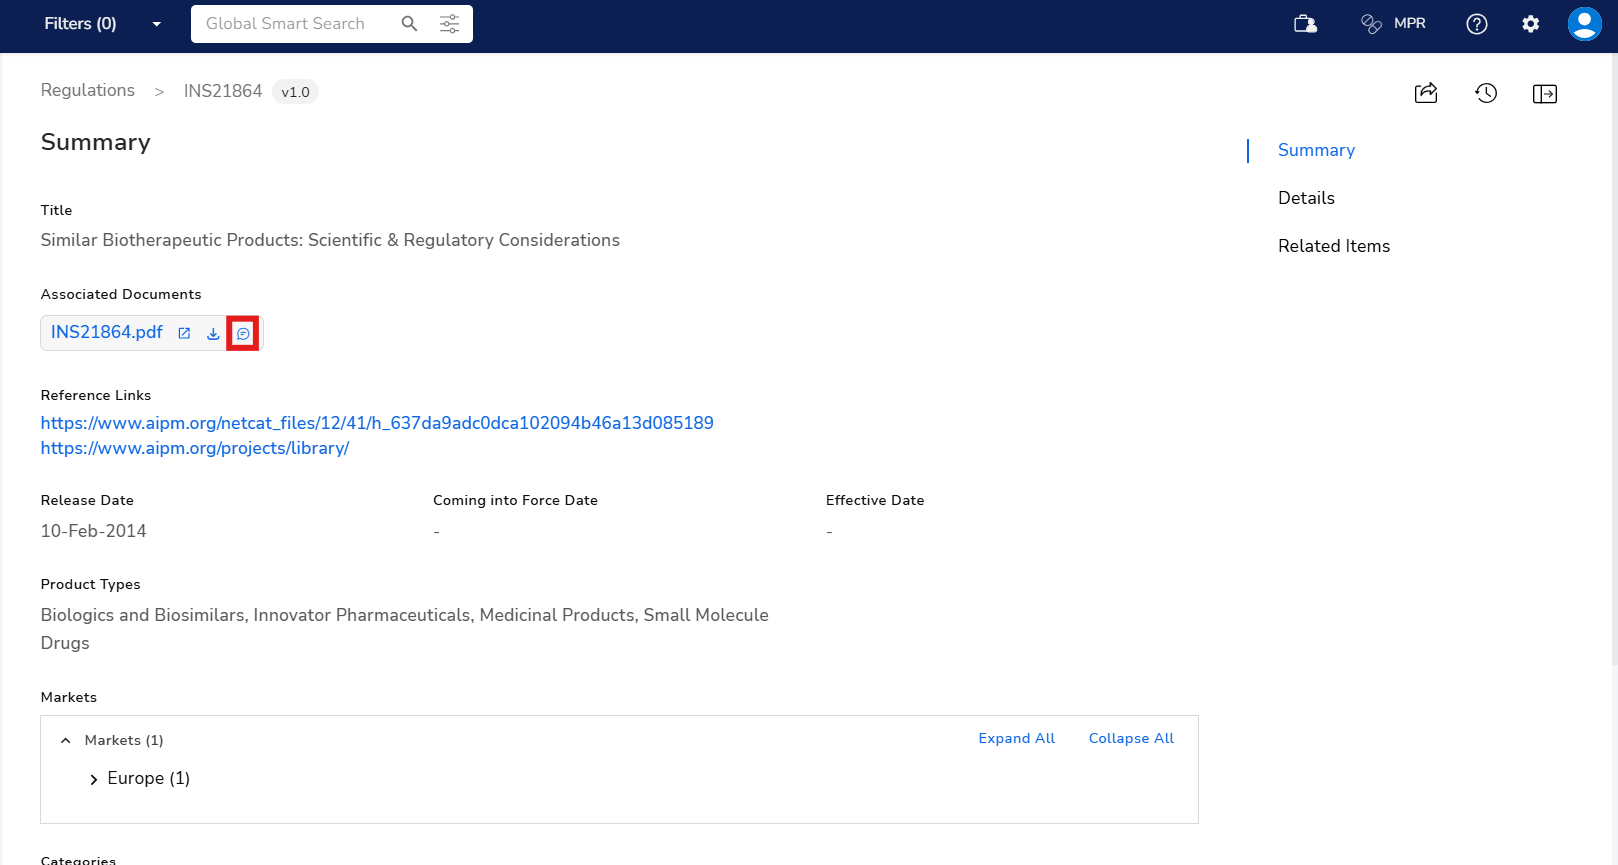Click the Filters (0) label
The height and width of the screenshot is (865, 1618).
[80, 24]
